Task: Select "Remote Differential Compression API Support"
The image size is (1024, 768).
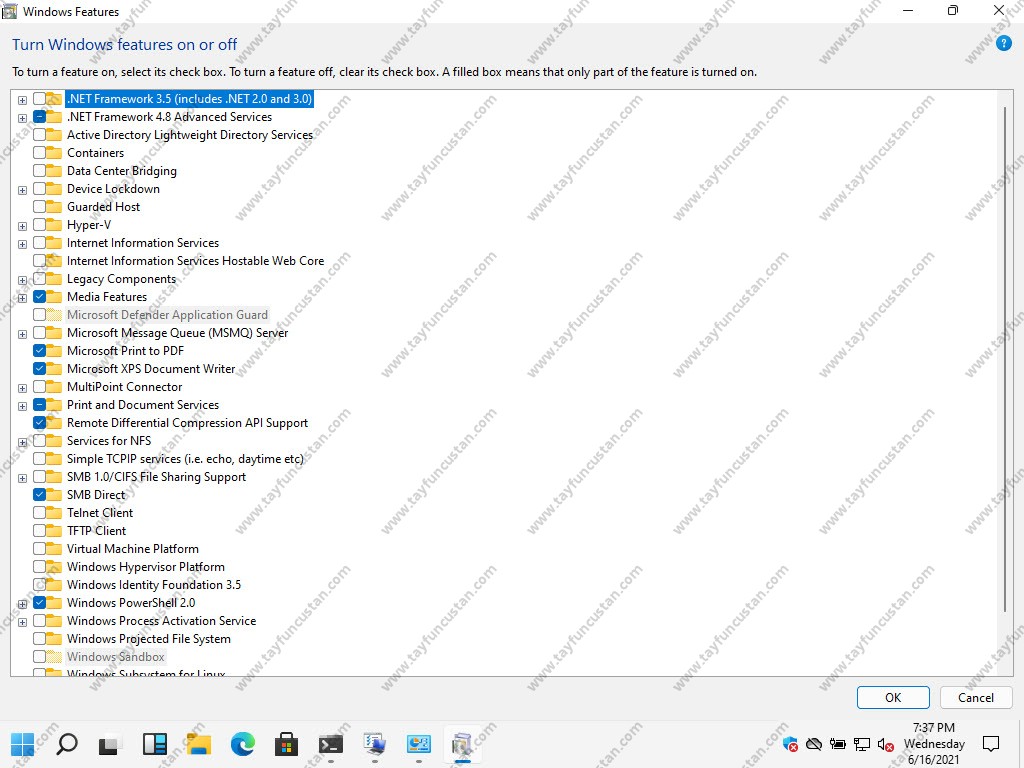Action: pyautogui.click(x=187, y=423)
